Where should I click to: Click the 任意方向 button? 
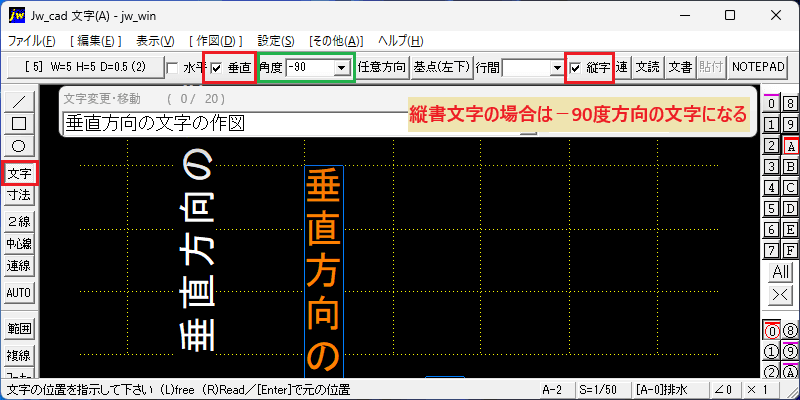[x=383, y=67]
